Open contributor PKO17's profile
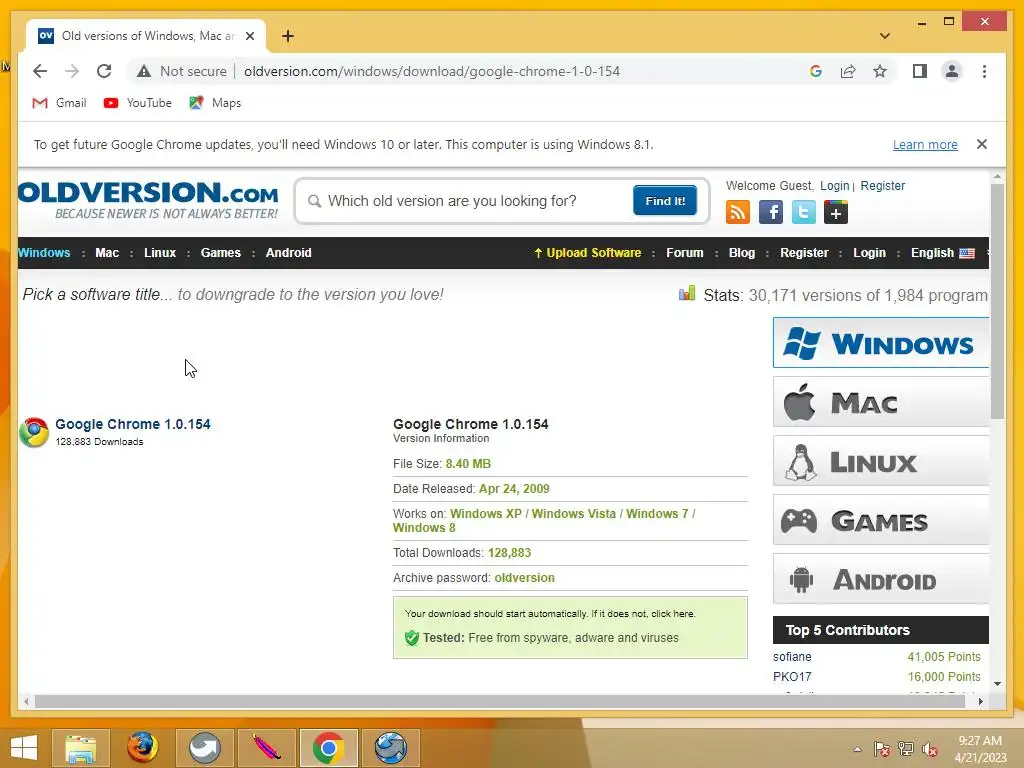Screen dimensions: 1024x768 [x=792, y=677]
